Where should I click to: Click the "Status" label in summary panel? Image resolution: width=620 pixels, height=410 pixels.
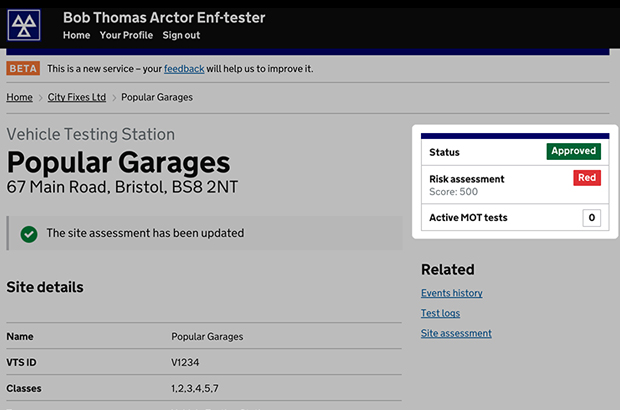coord(444,152)
